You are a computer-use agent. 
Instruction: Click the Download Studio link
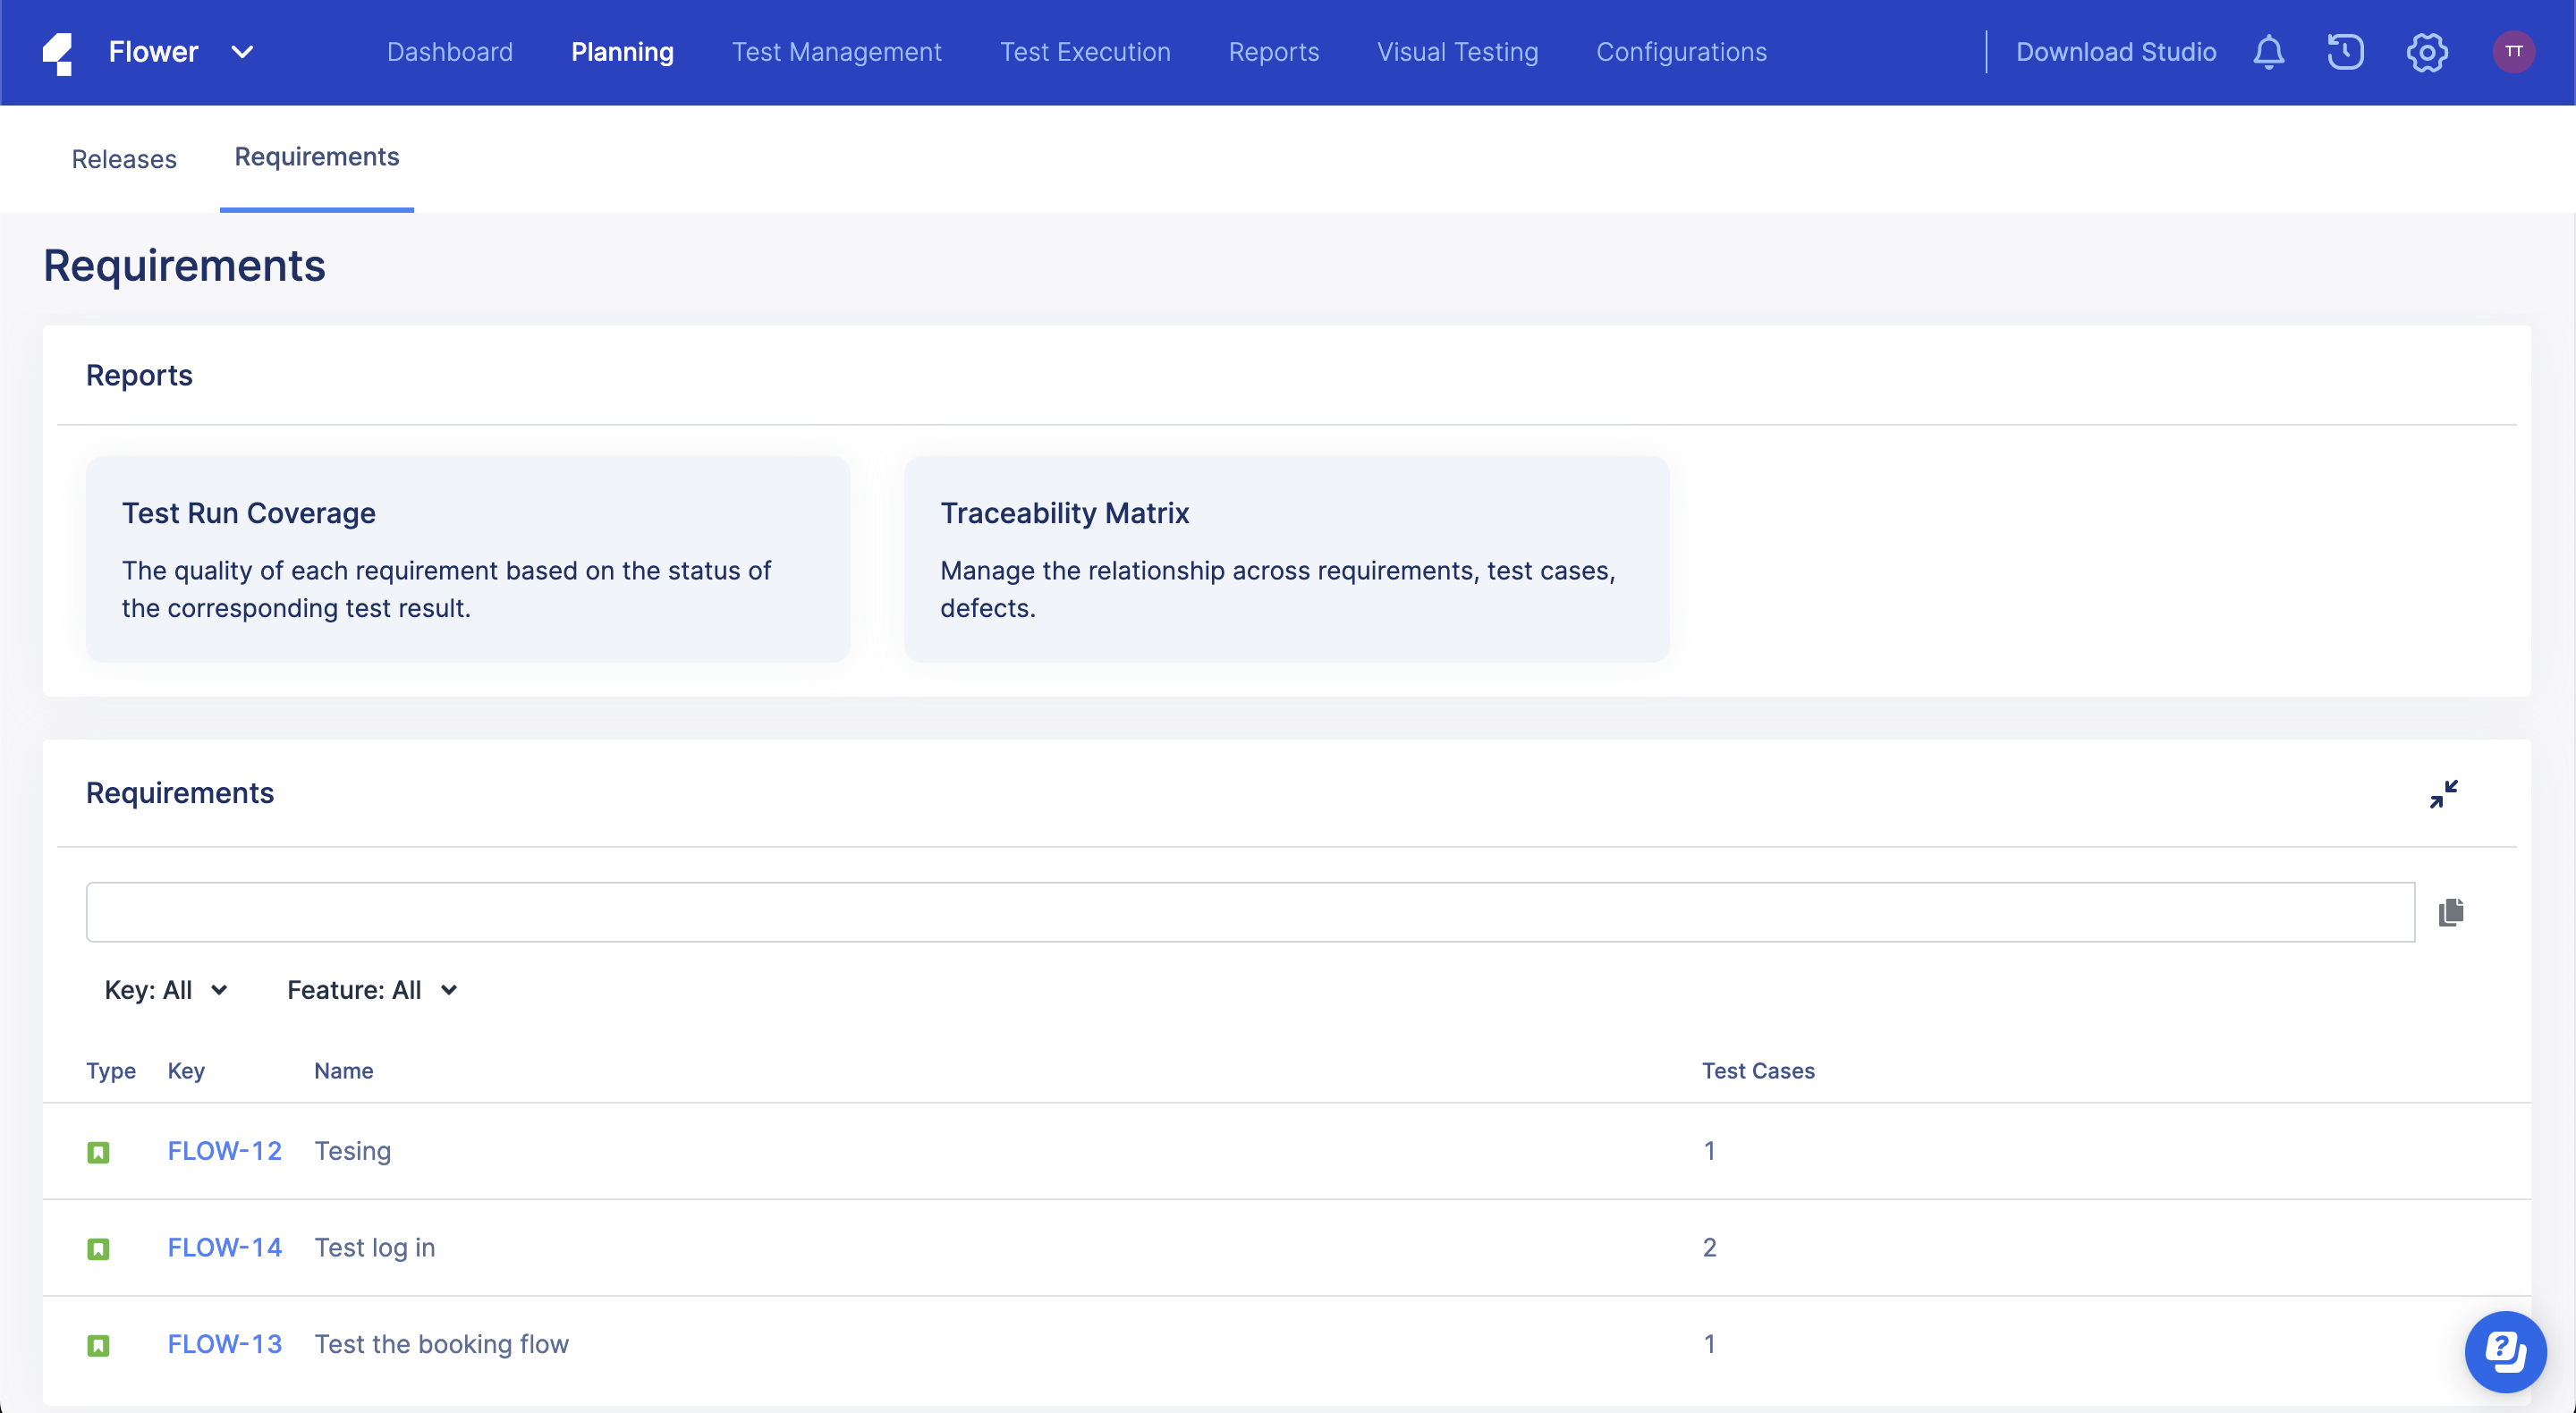click(2115, 52)
